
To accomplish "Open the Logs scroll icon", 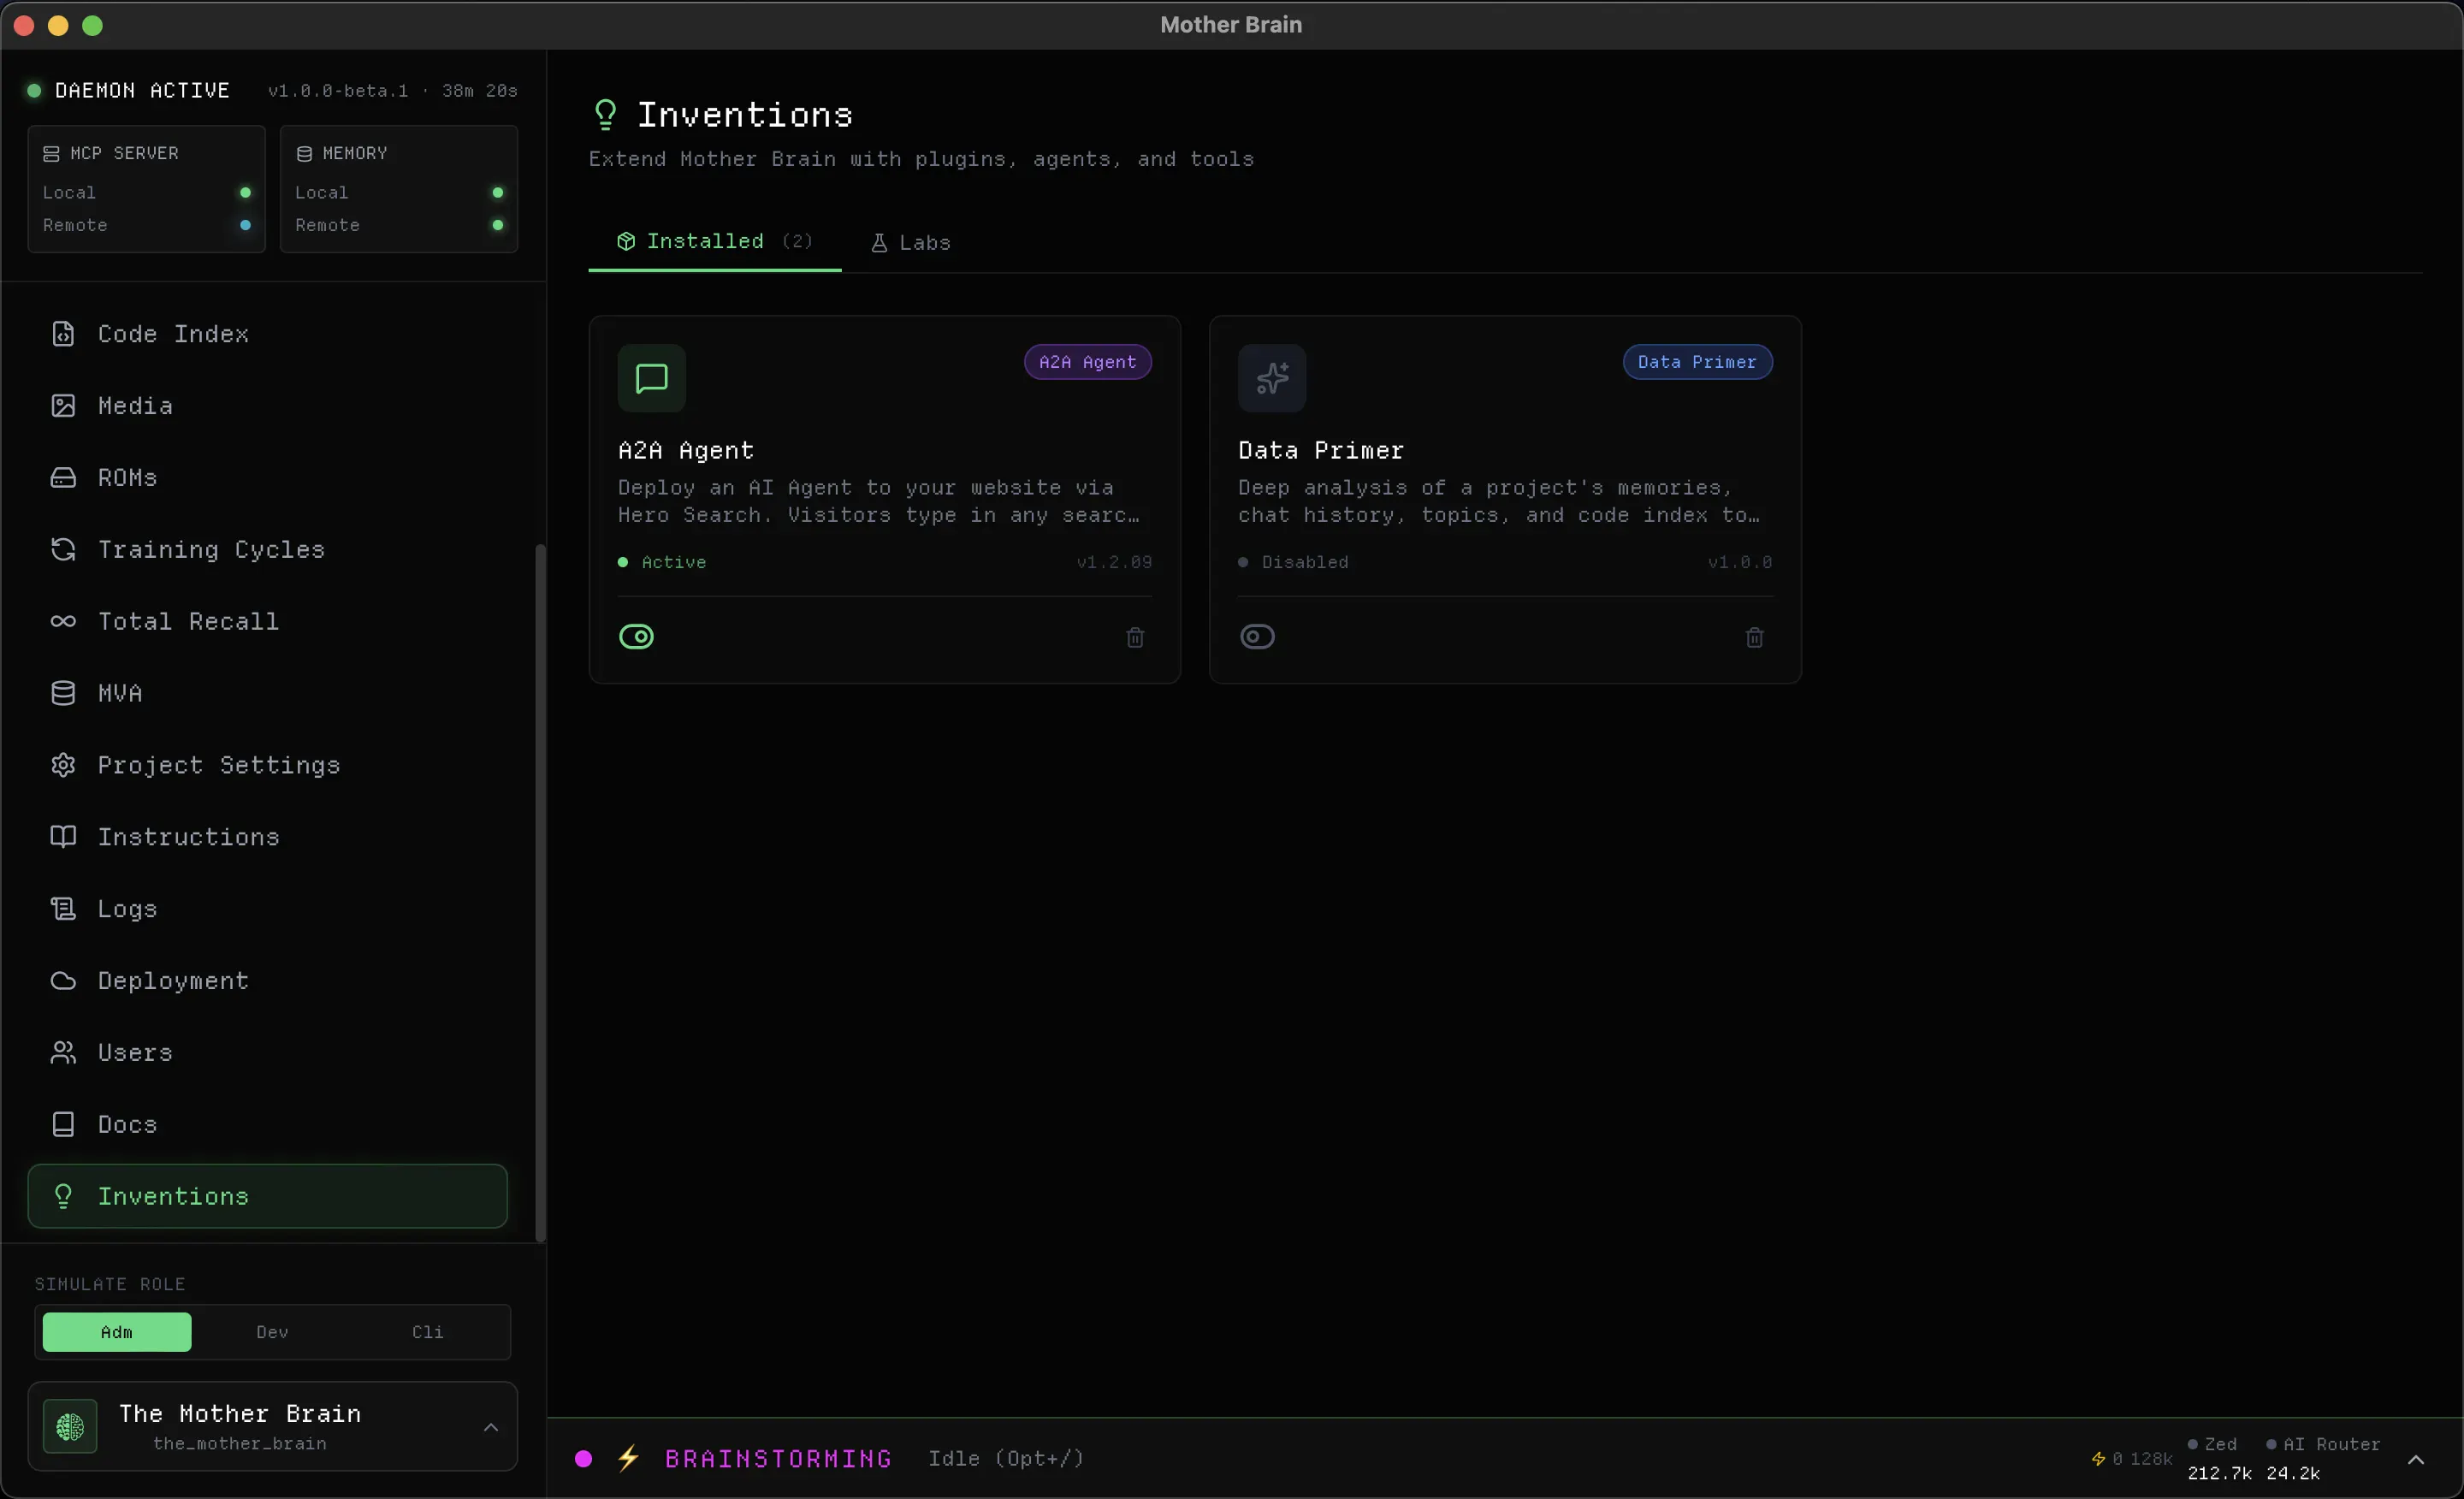I will (x=63, y=909).
